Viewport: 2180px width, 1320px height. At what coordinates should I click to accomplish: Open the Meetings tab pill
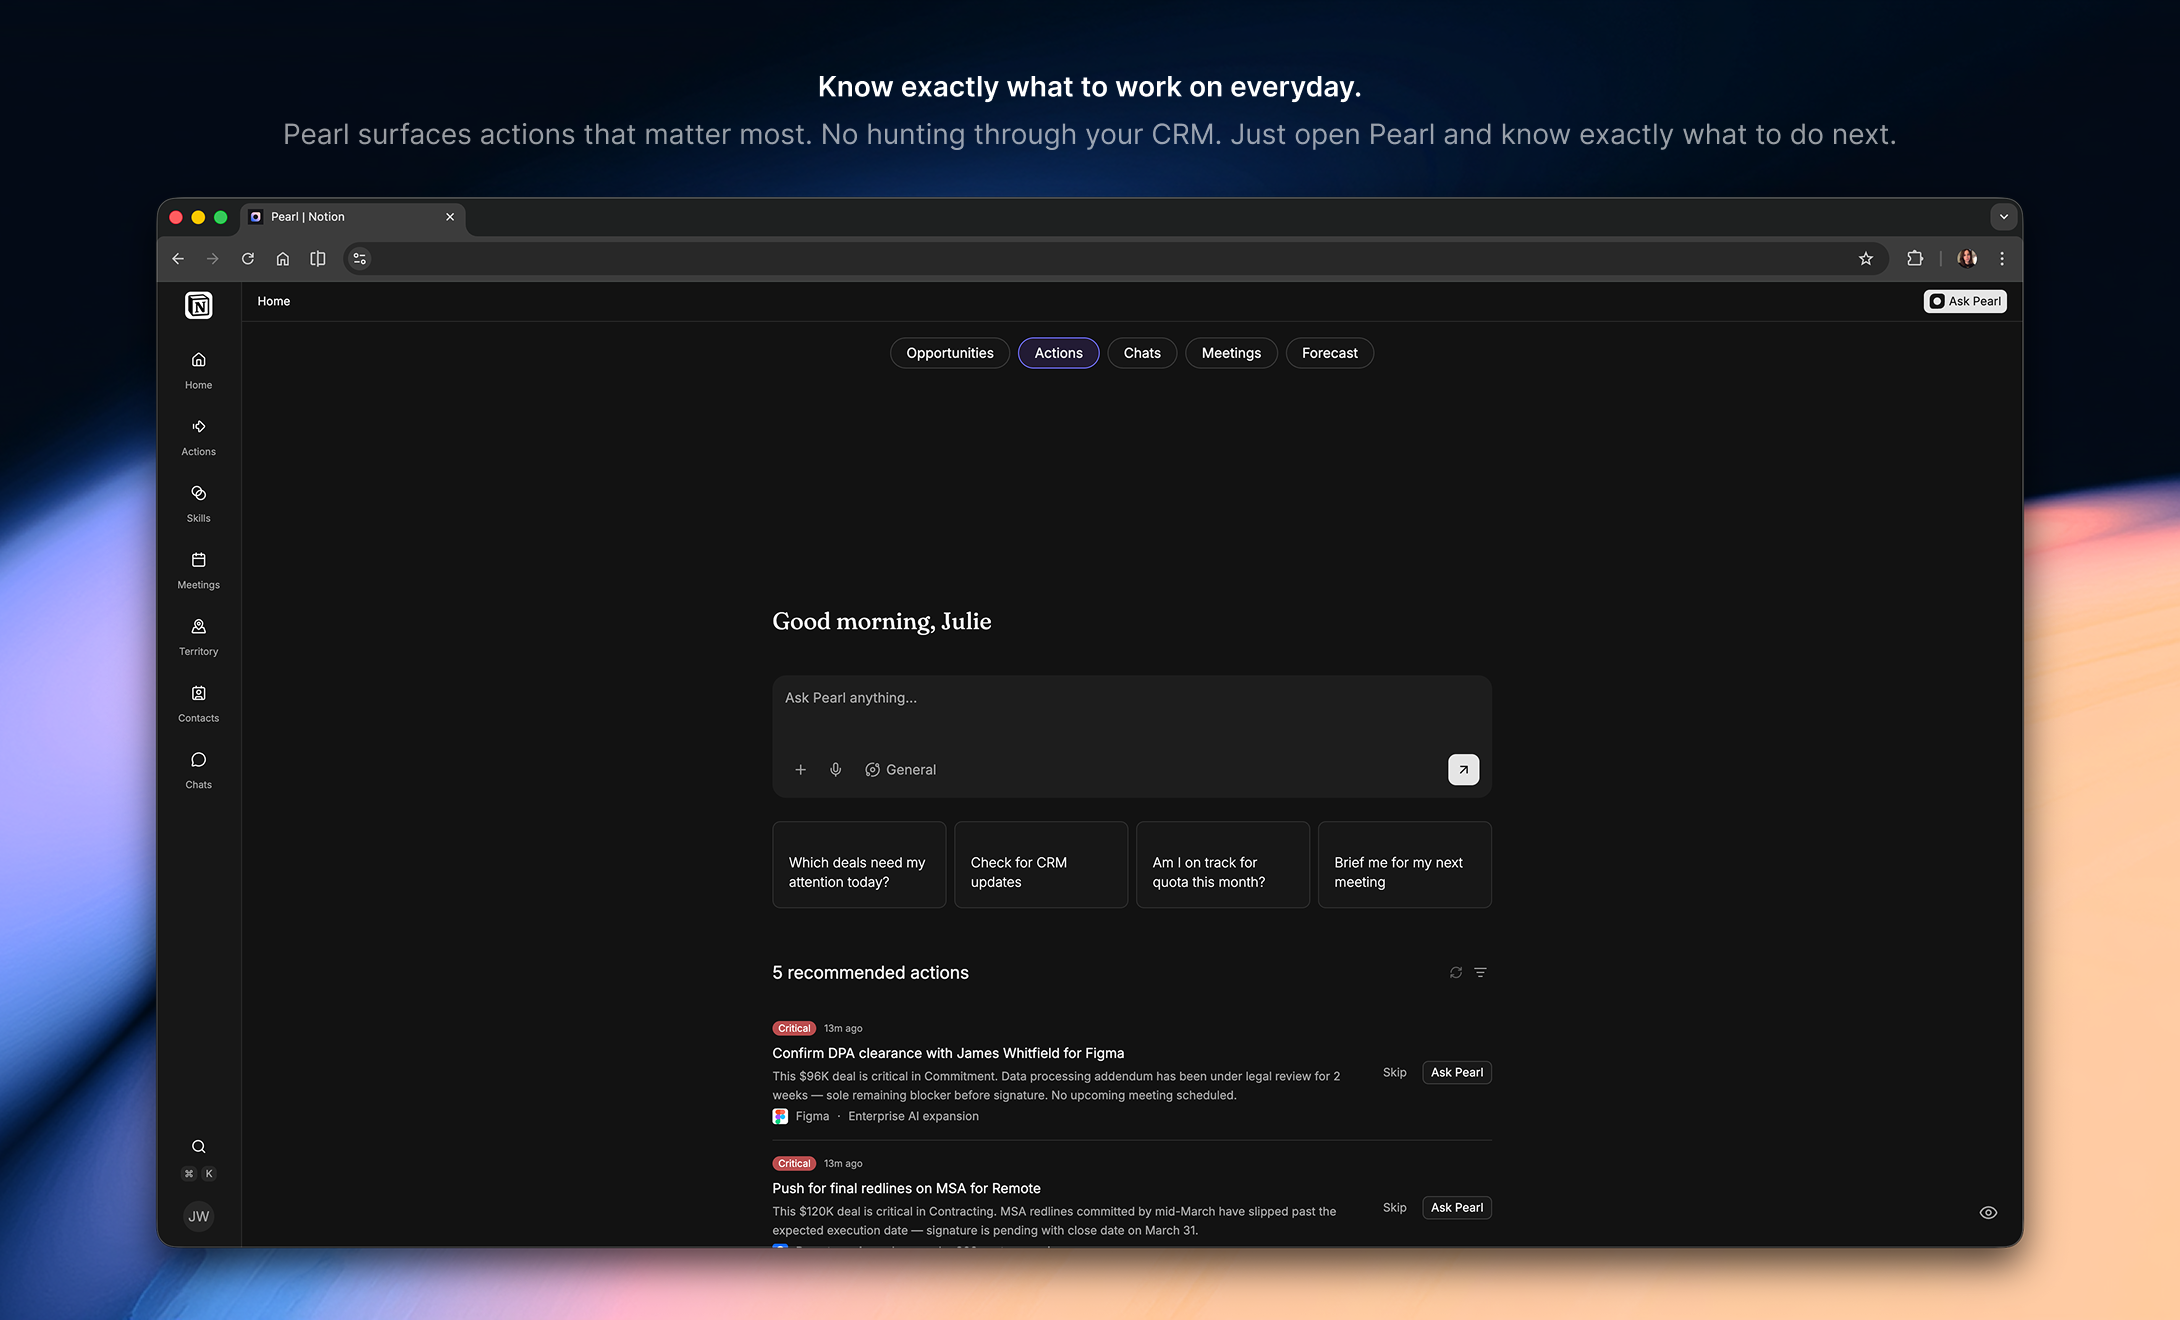1231,353
